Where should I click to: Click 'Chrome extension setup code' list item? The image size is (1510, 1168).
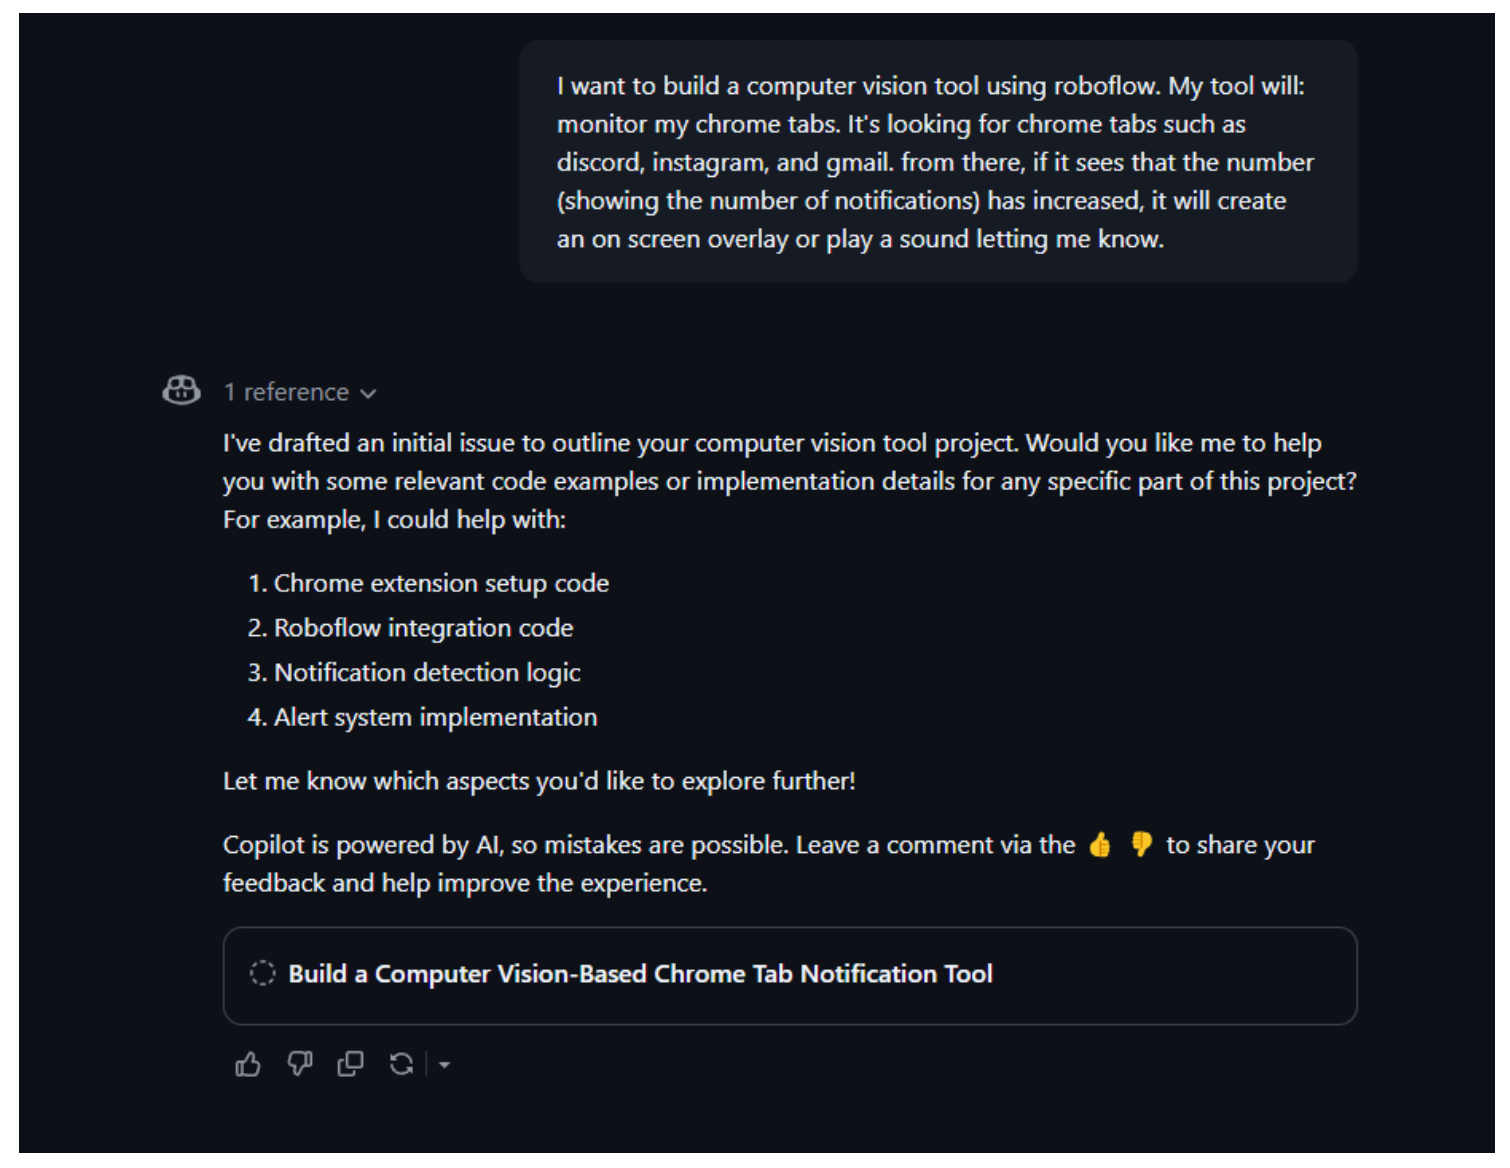tap(441, 583)
